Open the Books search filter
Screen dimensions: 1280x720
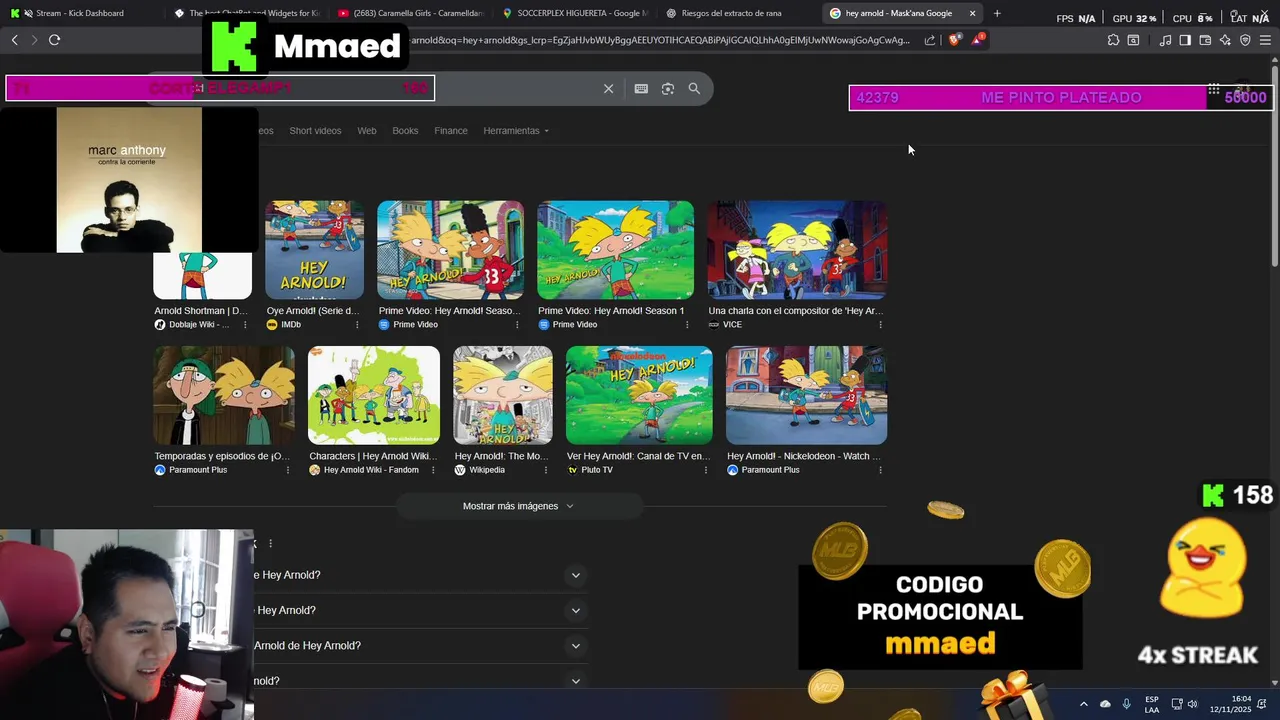(x=405, y=131)
